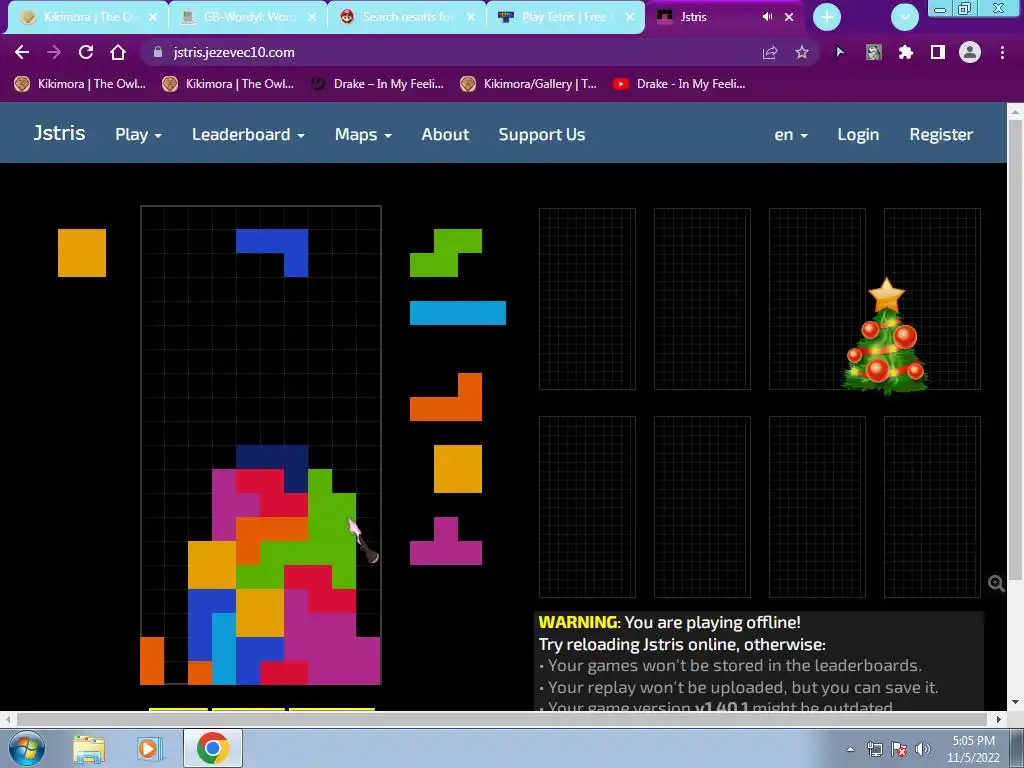Launch Windows Media Player from taskbar

148,749
